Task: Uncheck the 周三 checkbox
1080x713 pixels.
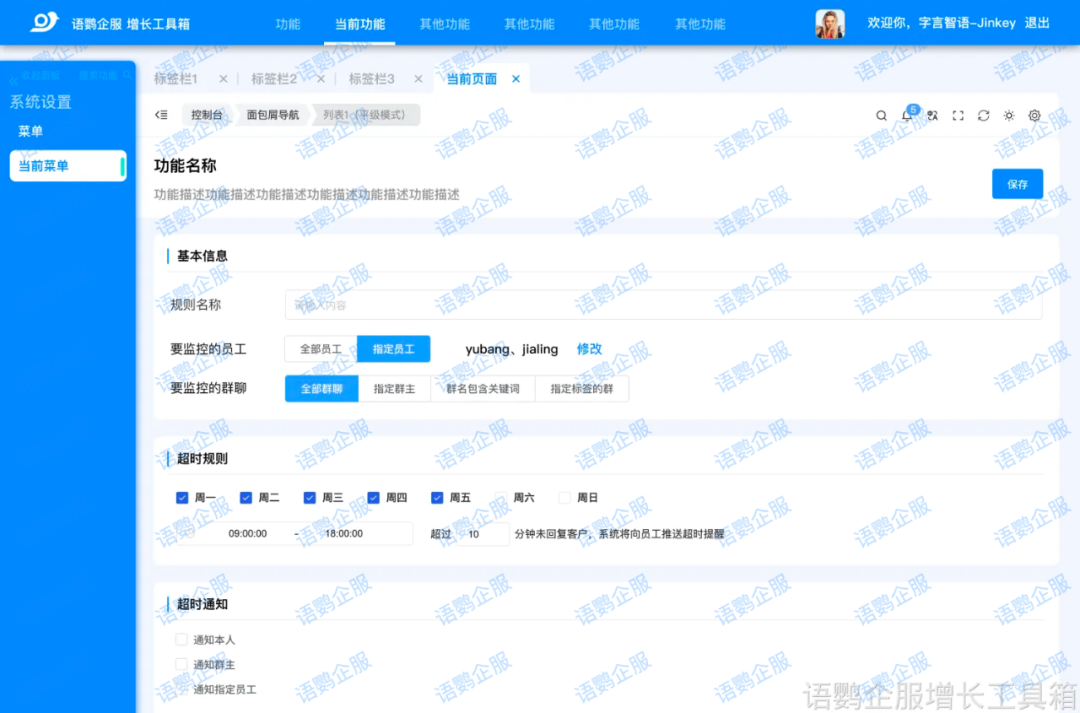Action: [x=310, y=497]
